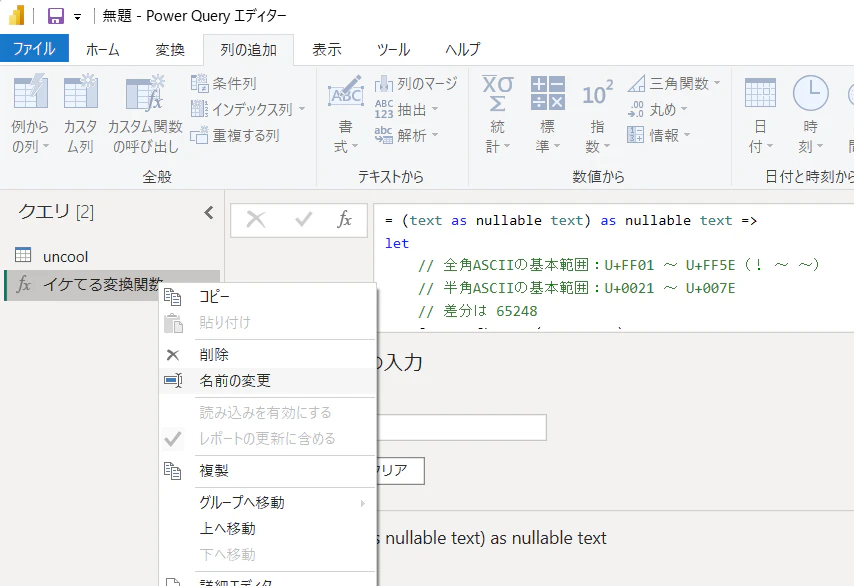
Task: Choose 削除 from context menu
Action: coord(267,355)
